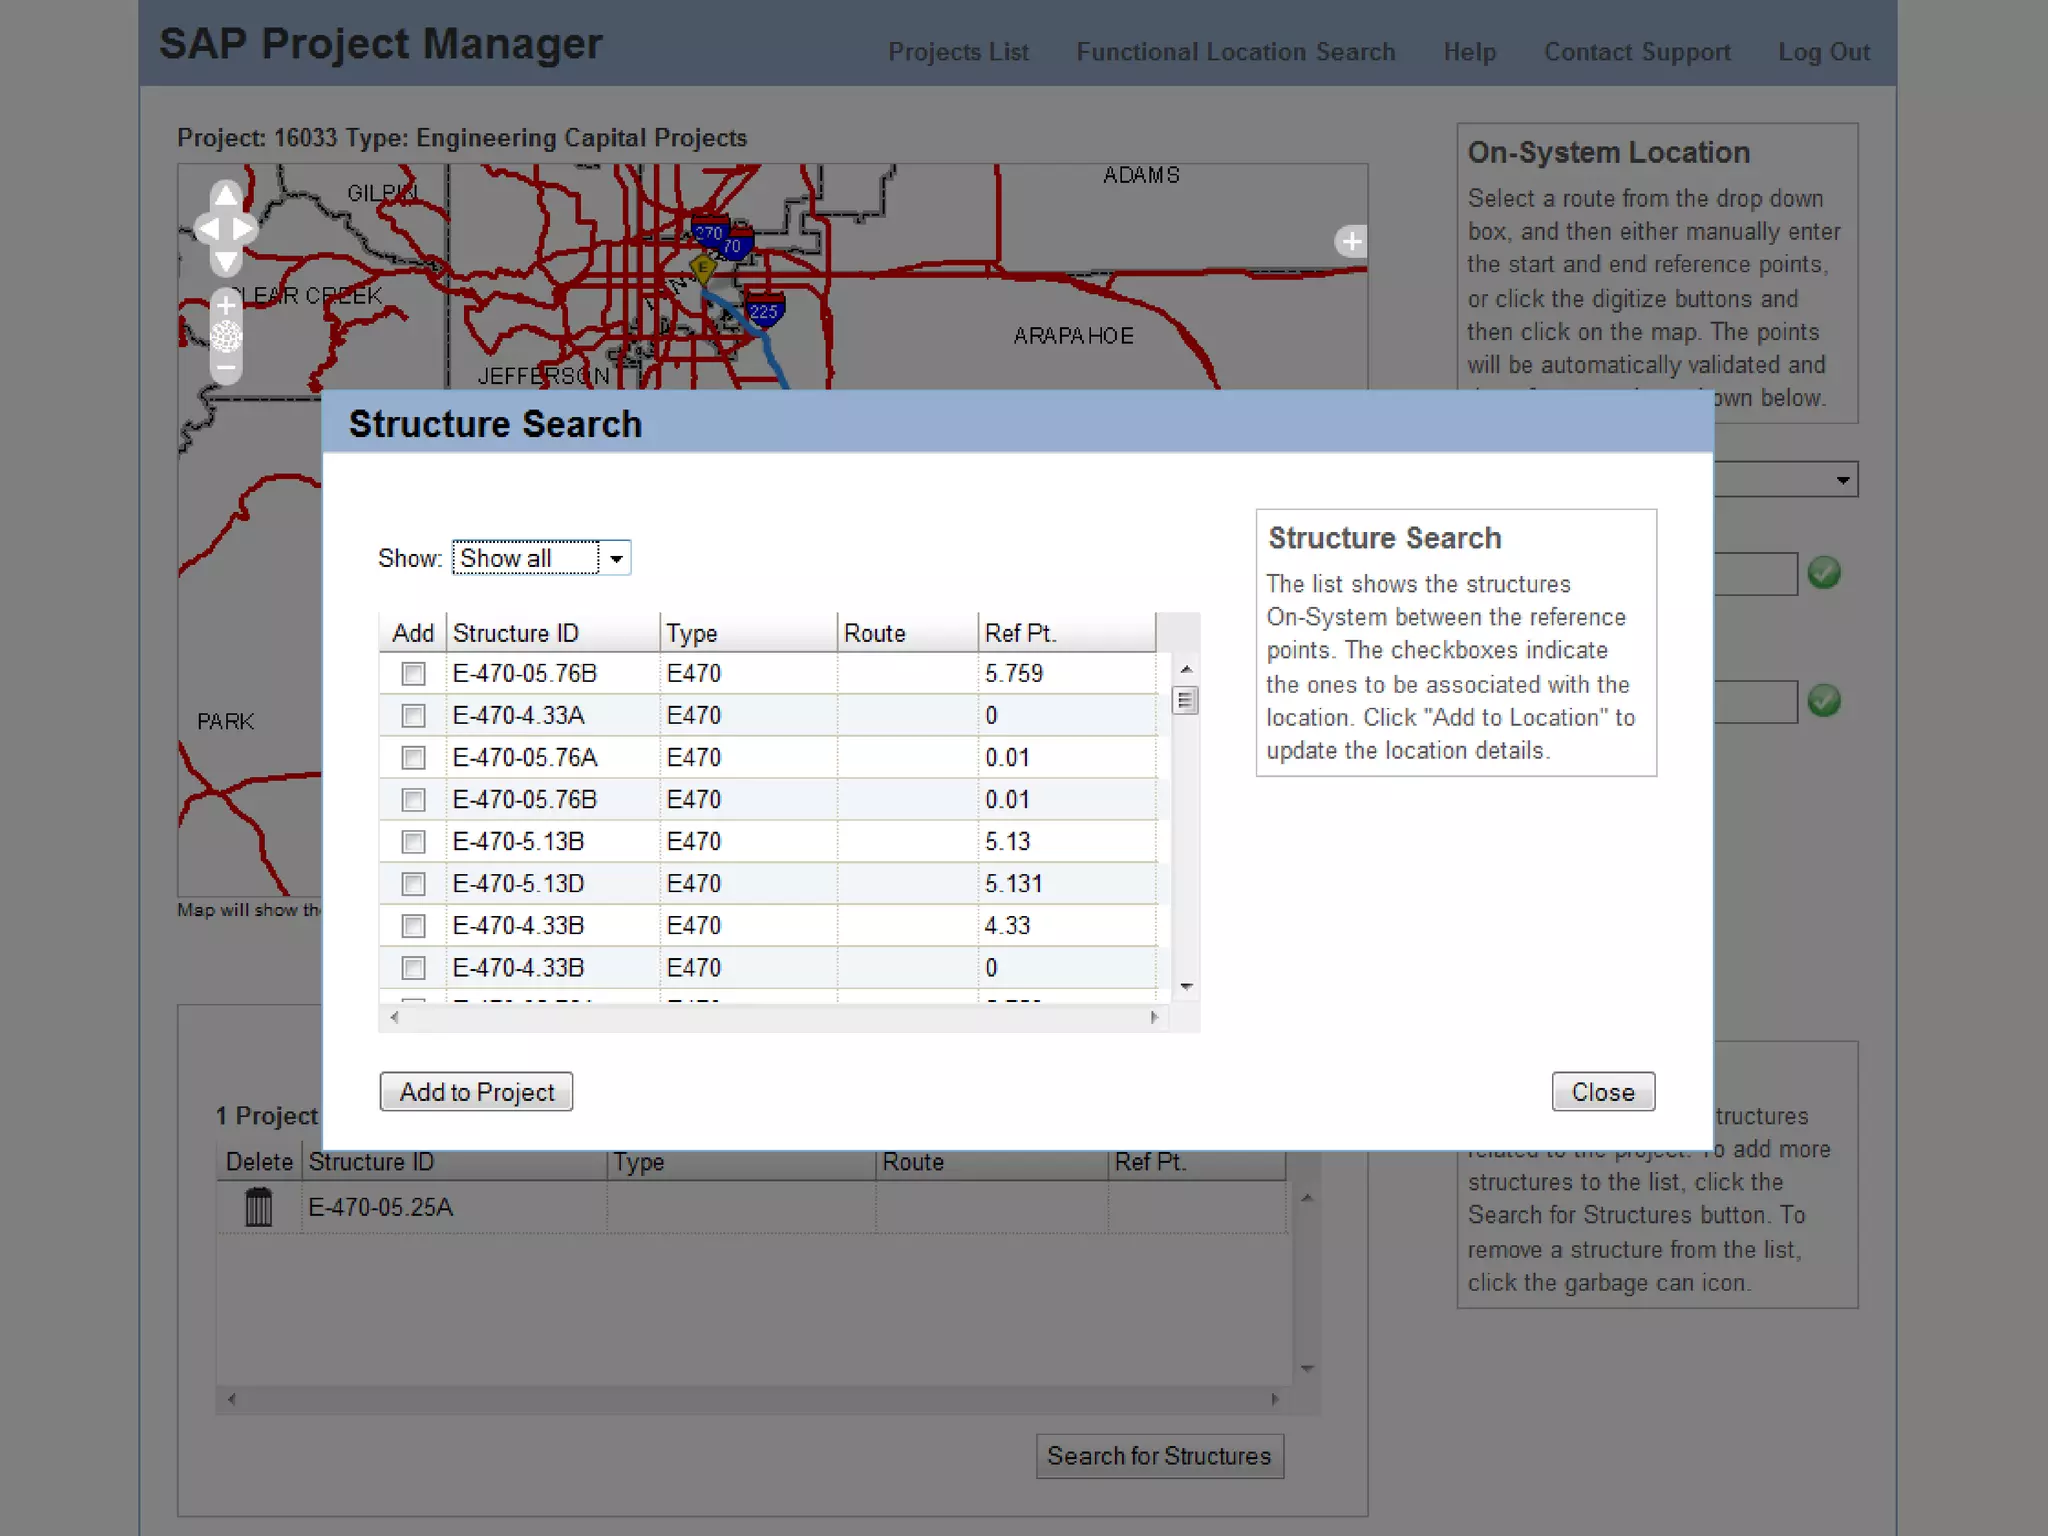
Task: Sort by the Structure ID column header
Action: click(552, 633)
